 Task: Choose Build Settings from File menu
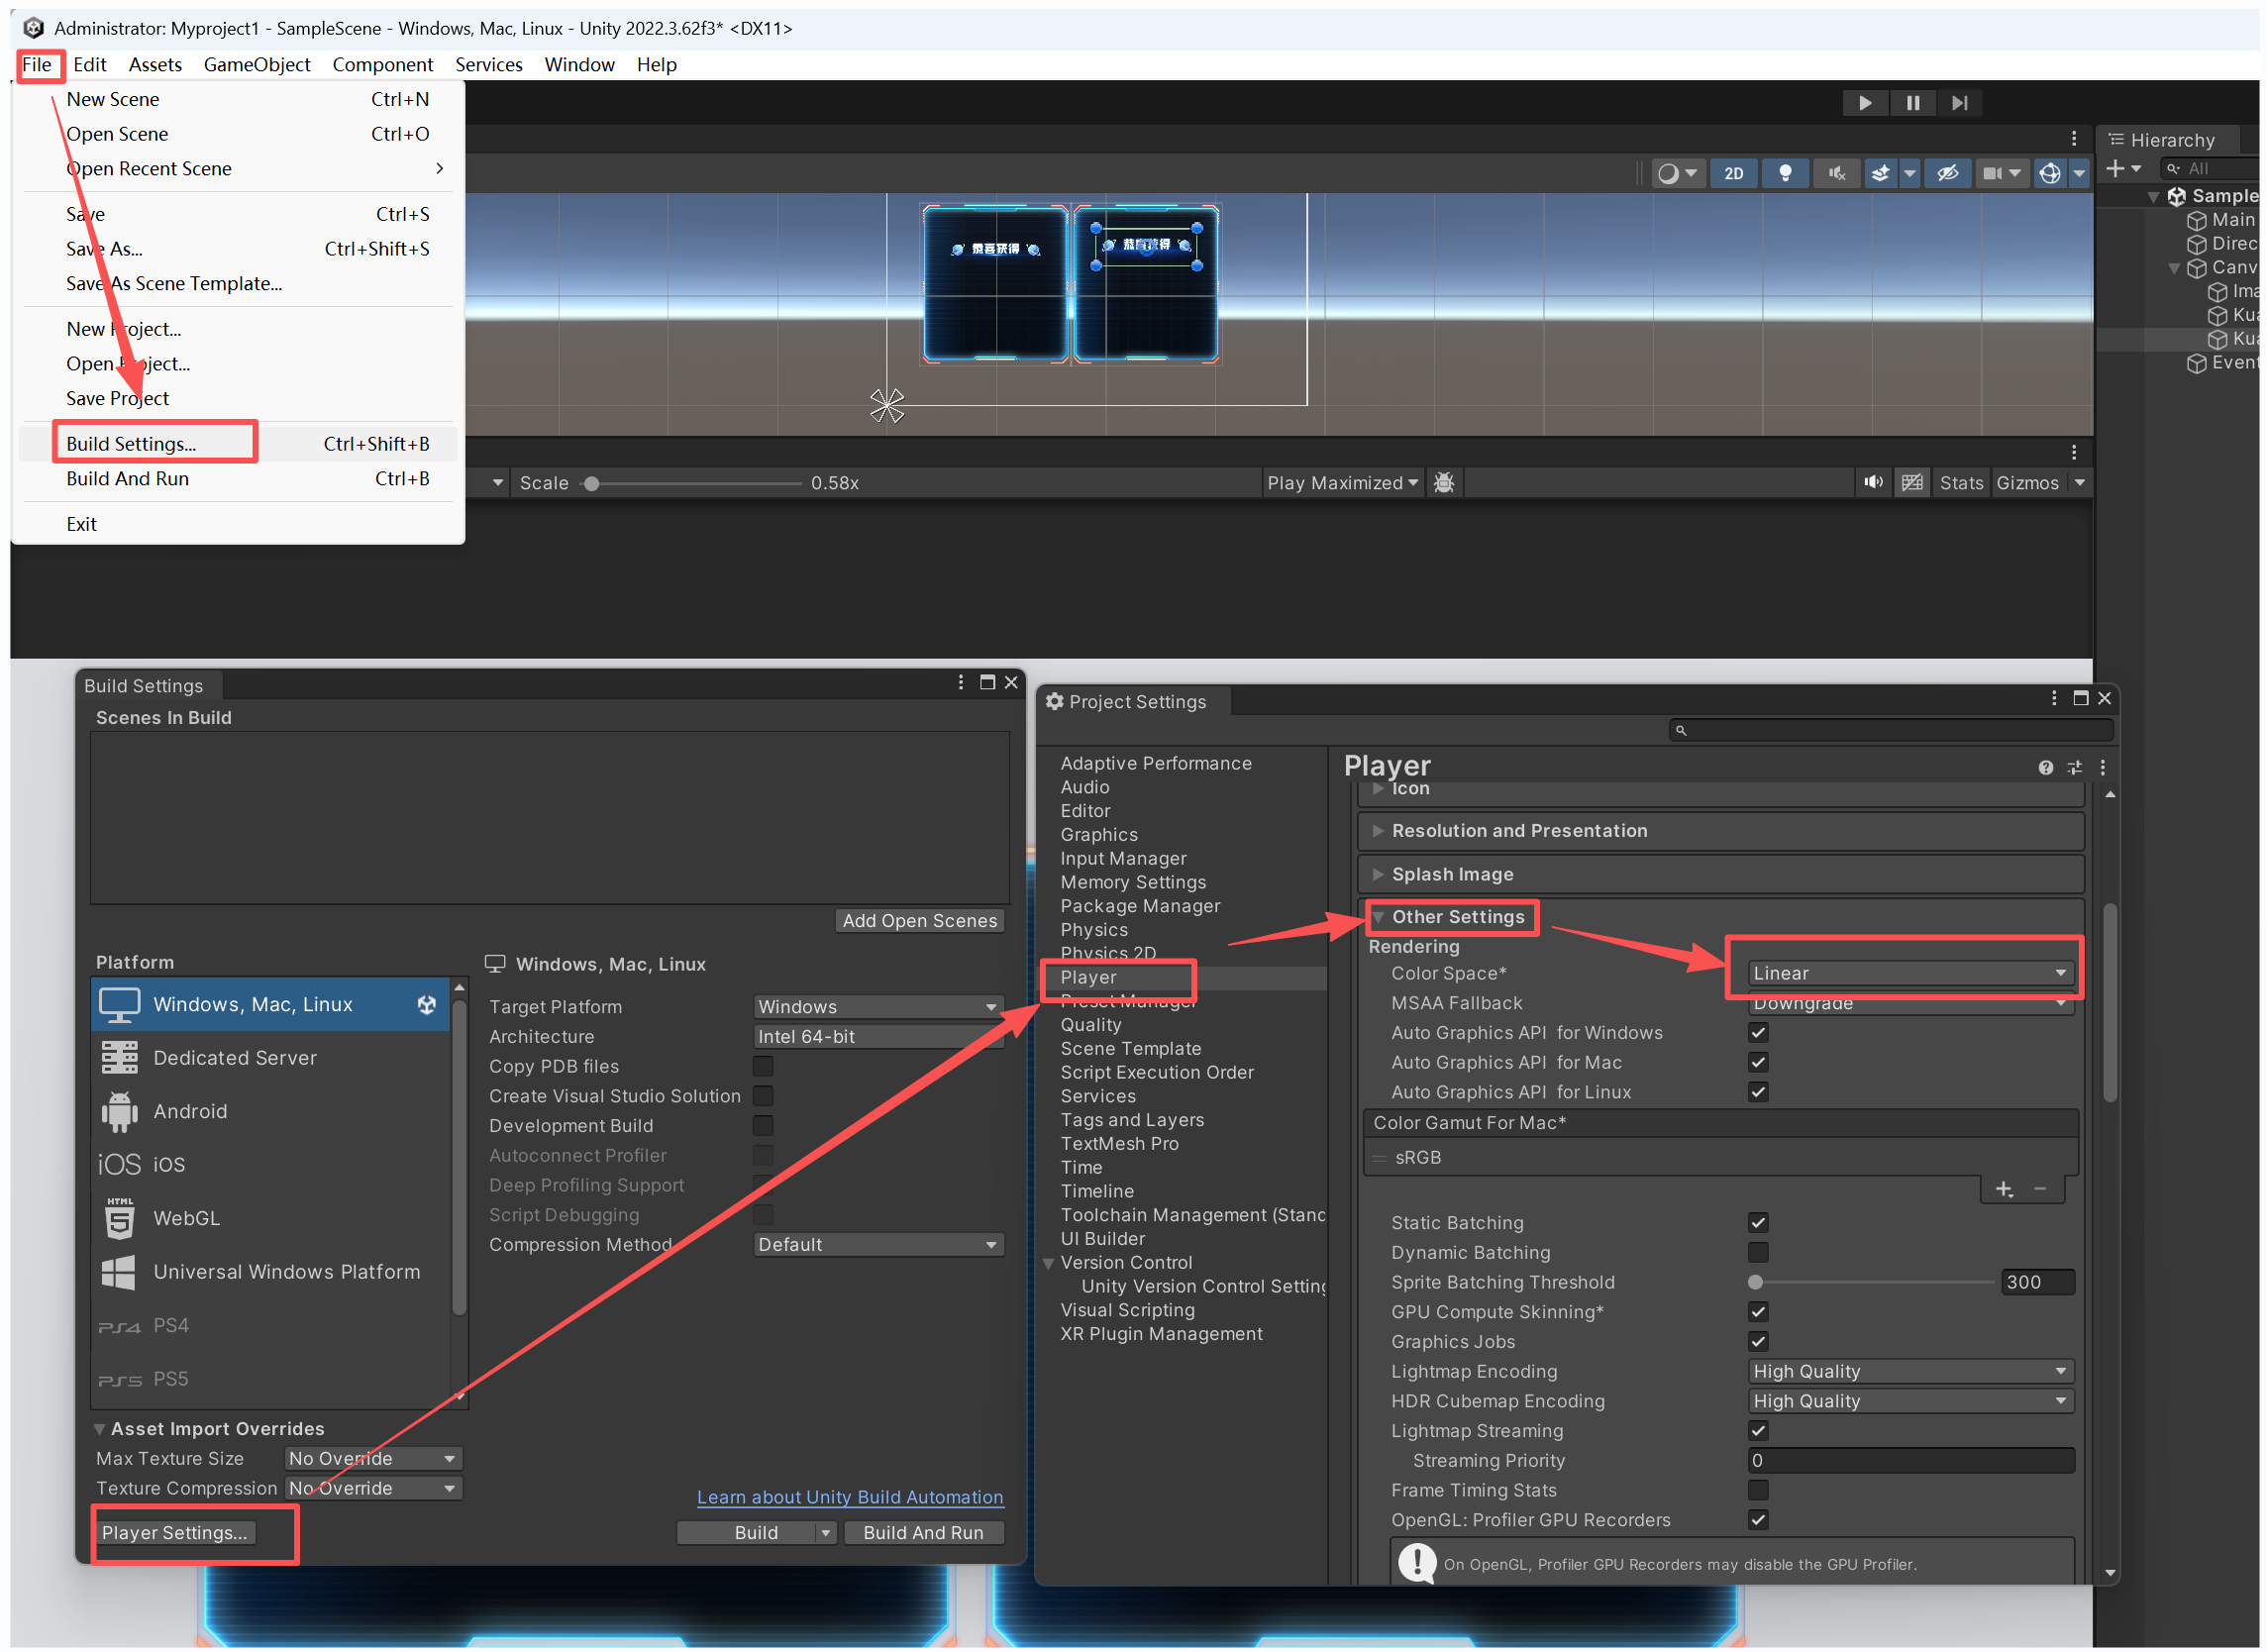pos(131,444)
